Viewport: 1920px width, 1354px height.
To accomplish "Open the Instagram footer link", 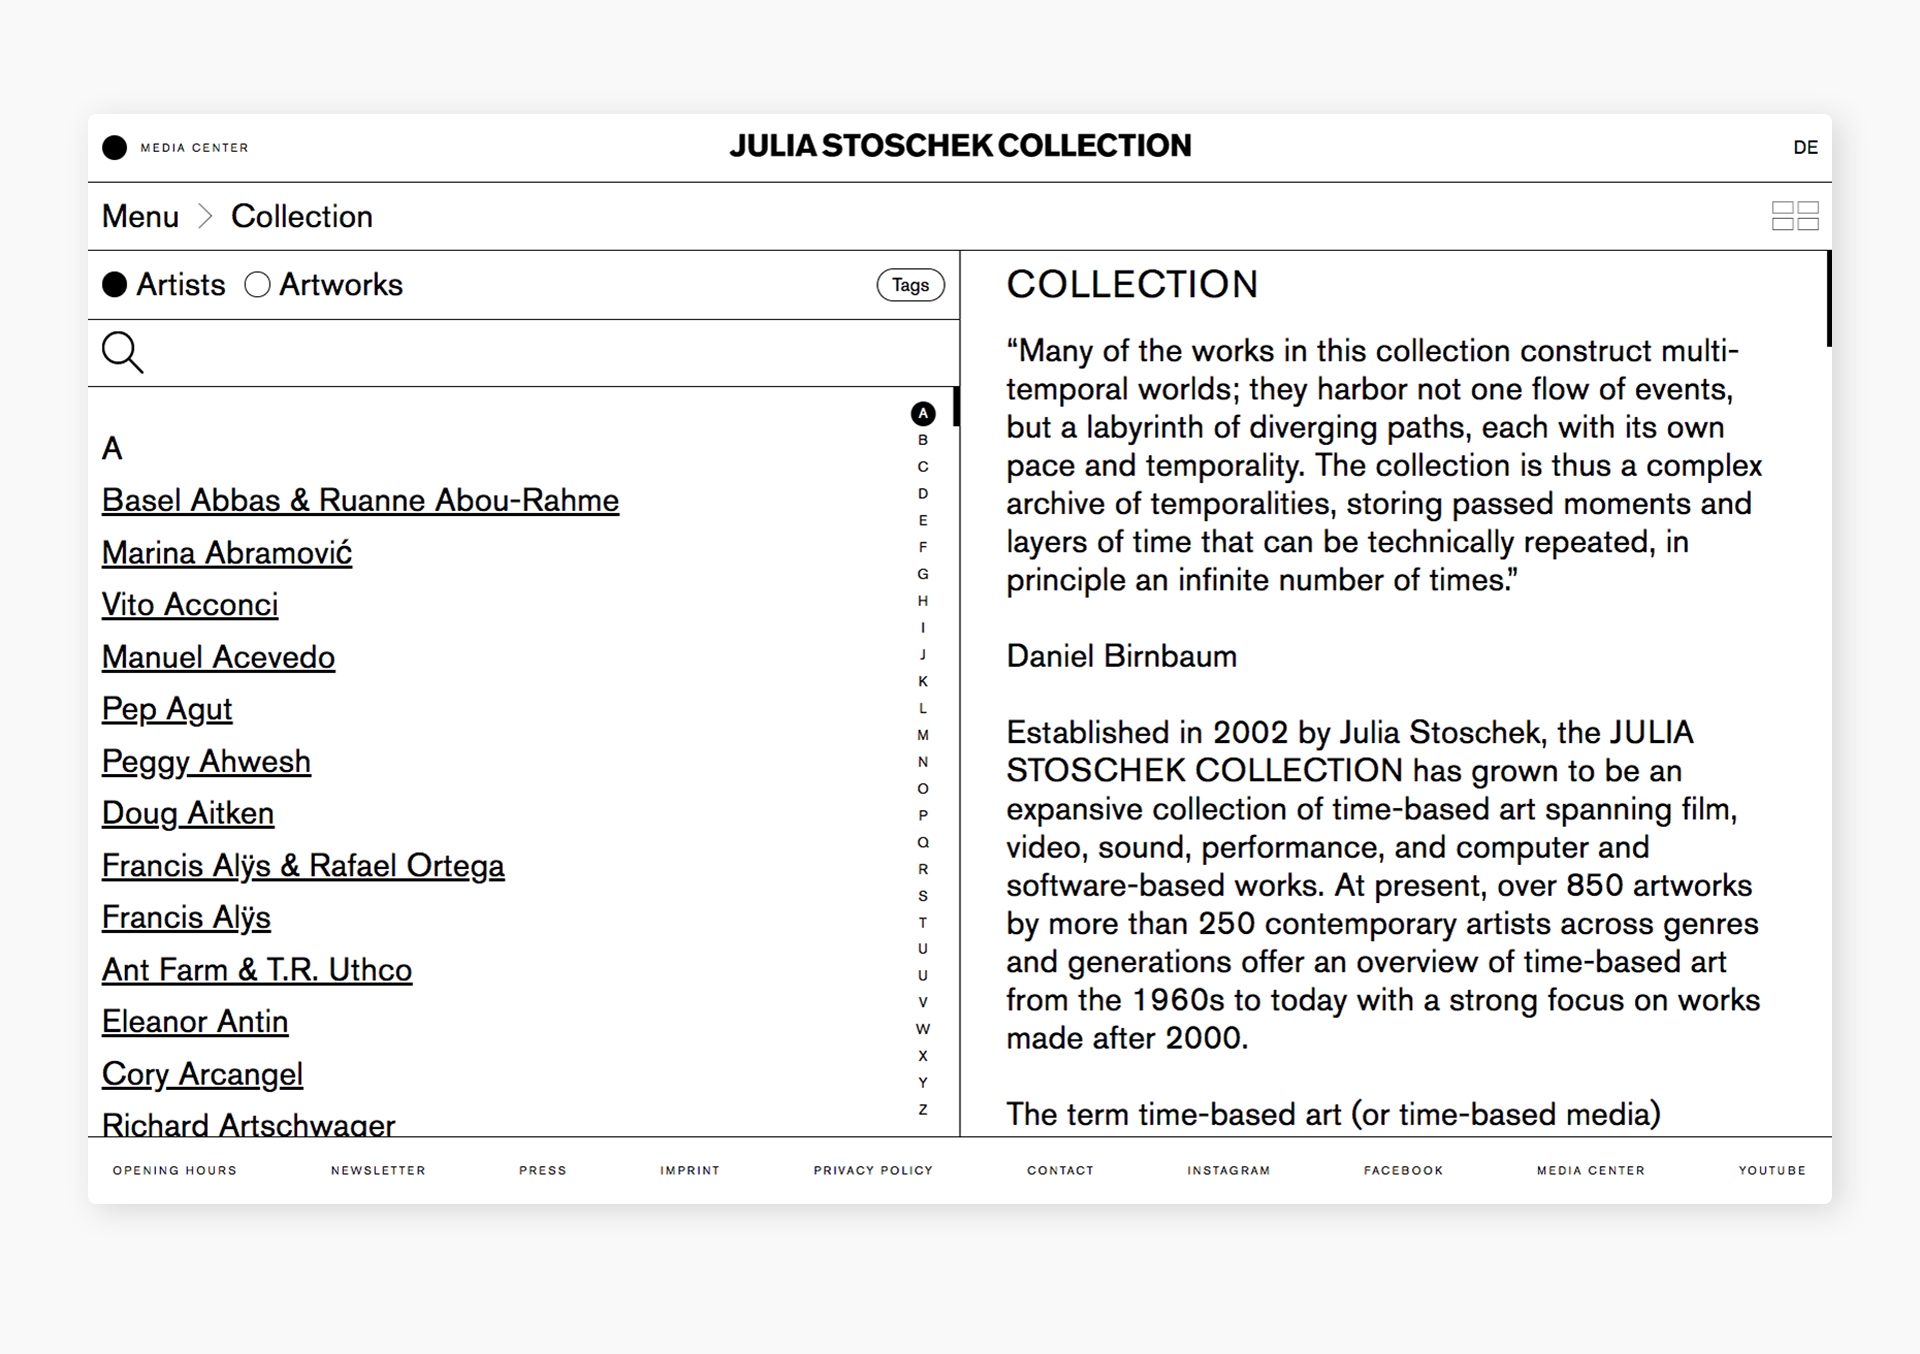I will [x=1228, y=1170].
